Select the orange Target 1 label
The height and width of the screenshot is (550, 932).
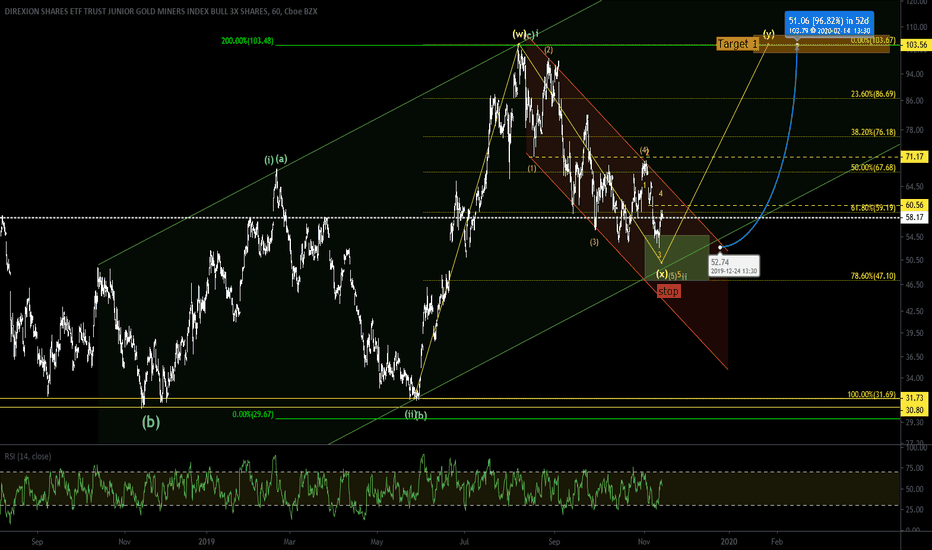[x=738, y=44]
